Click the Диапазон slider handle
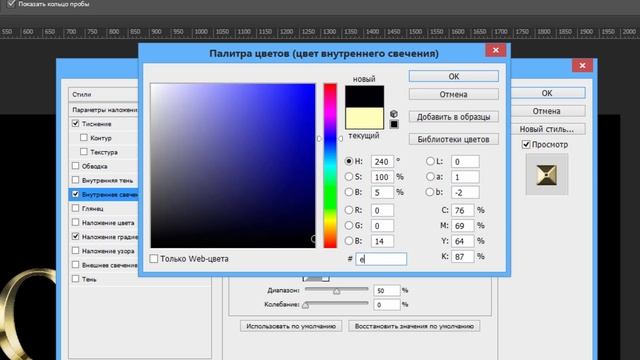This screenshot has width=640, height=360. [x=336, y=291]
